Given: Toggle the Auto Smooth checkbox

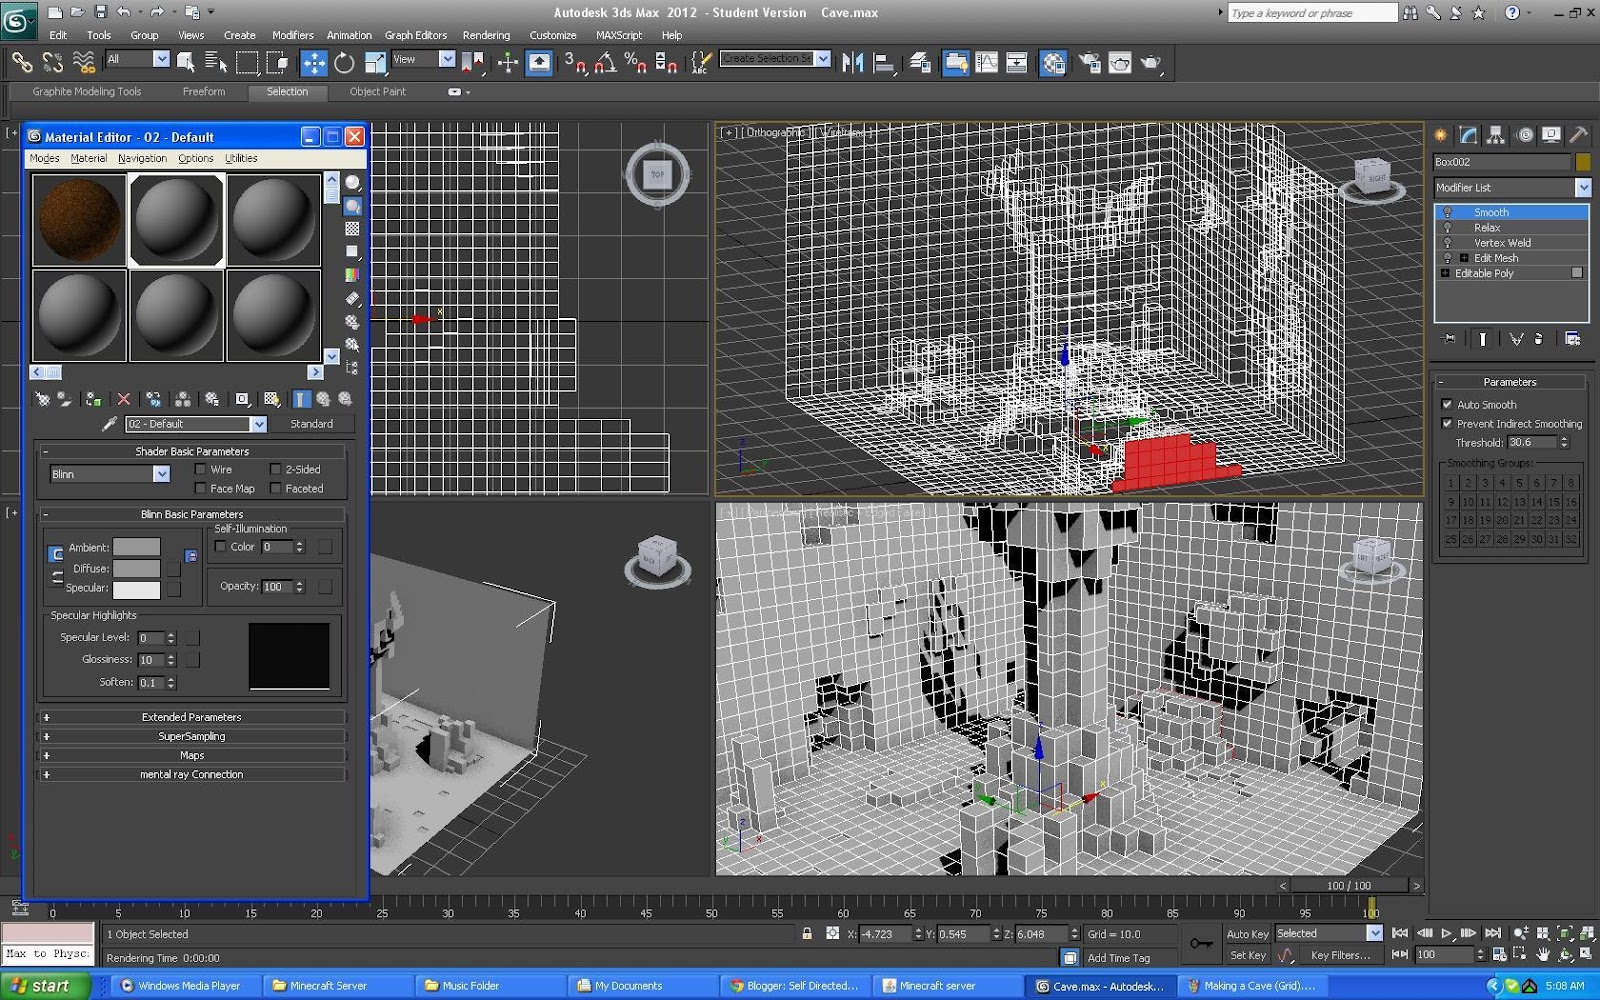Looking at the screenshot, I should coord(1447,405).
